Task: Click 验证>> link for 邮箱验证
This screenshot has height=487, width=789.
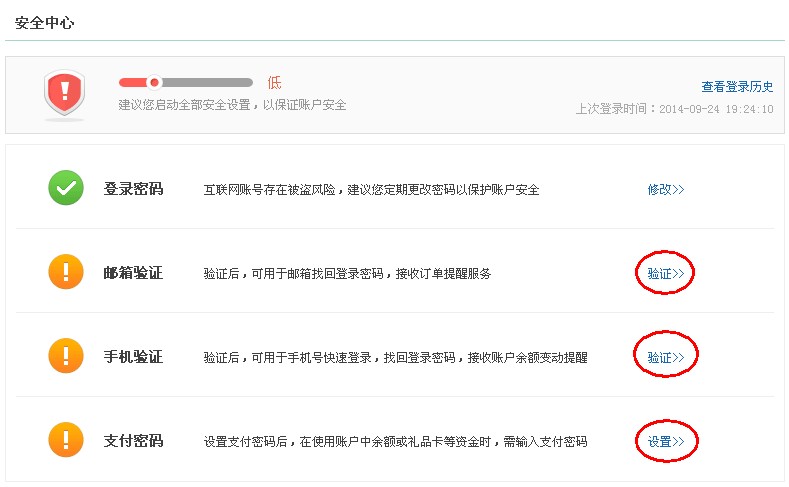Action: tap(666, 274)
